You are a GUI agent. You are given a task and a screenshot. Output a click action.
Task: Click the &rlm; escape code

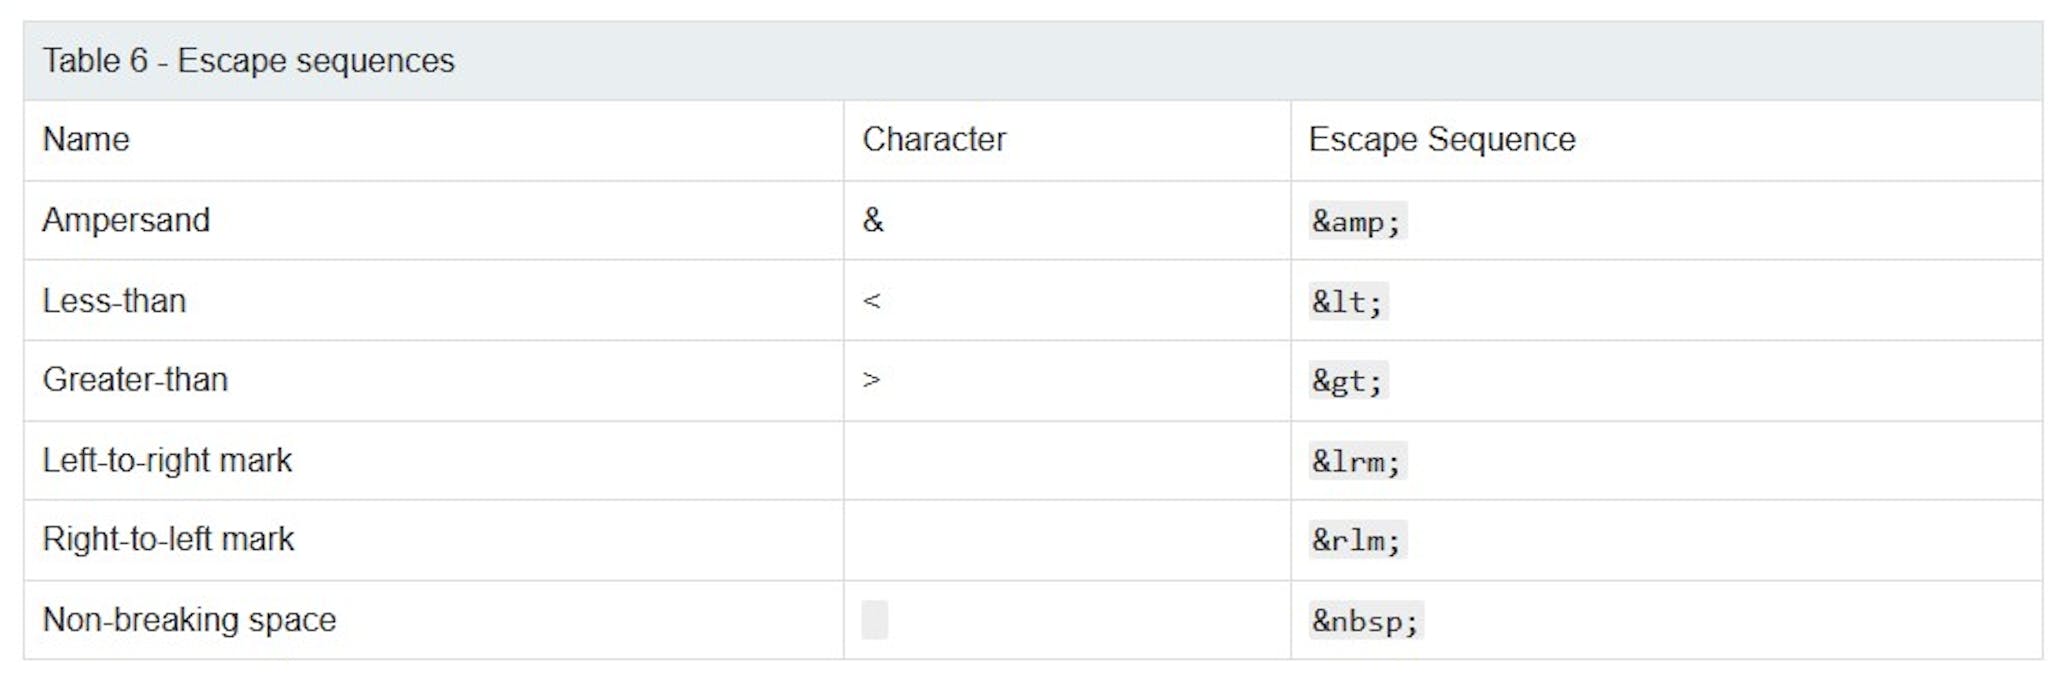pos(1357,540)
